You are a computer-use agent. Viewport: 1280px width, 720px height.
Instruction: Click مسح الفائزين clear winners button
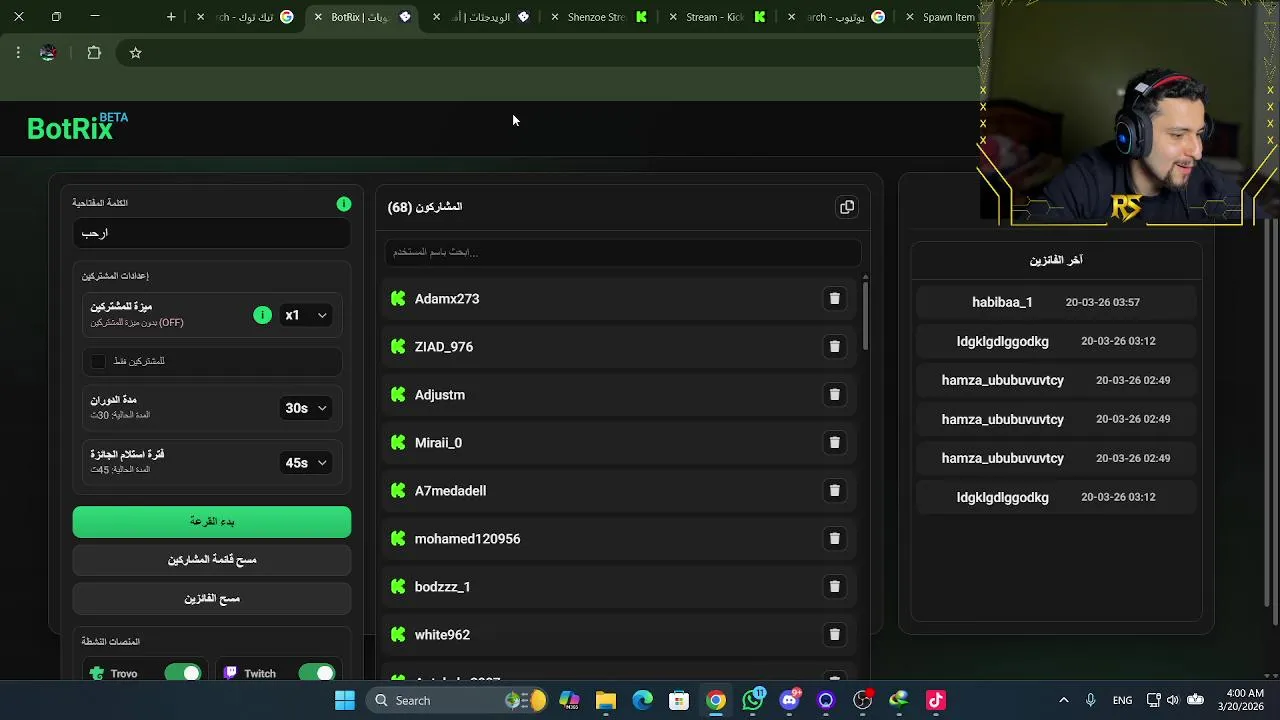coord(212,599)
